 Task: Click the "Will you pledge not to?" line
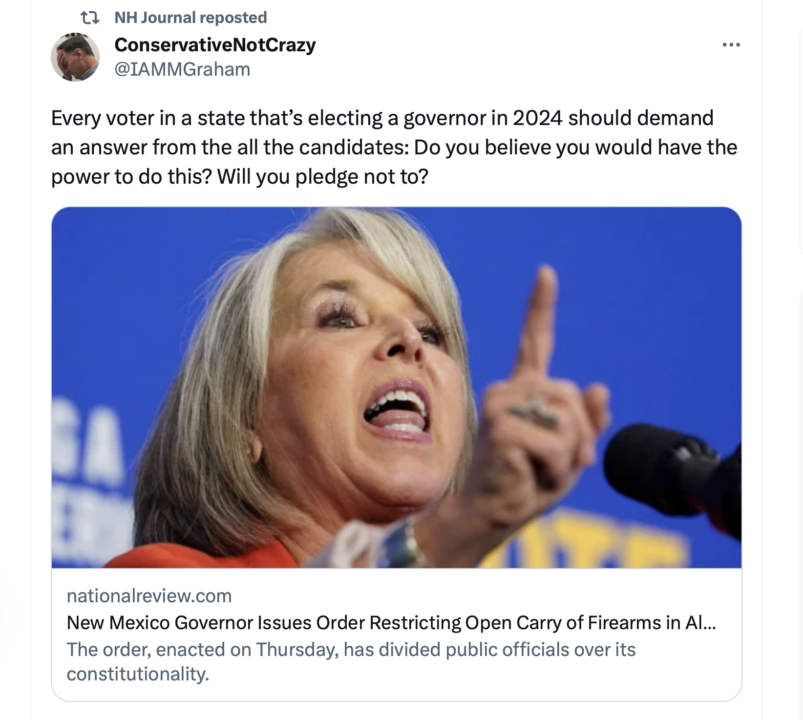323,177
